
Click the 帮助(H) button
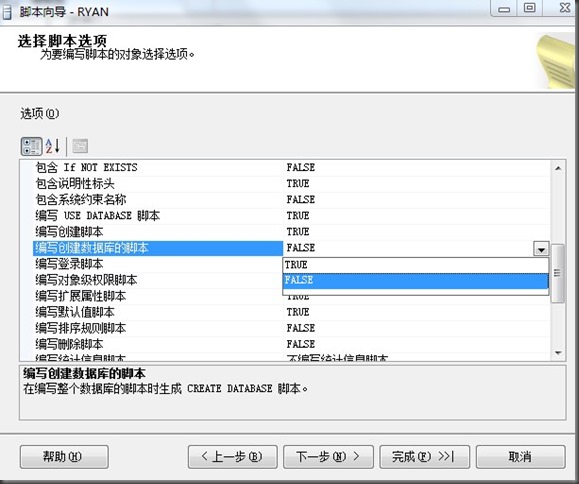click(x=64, y=457)
